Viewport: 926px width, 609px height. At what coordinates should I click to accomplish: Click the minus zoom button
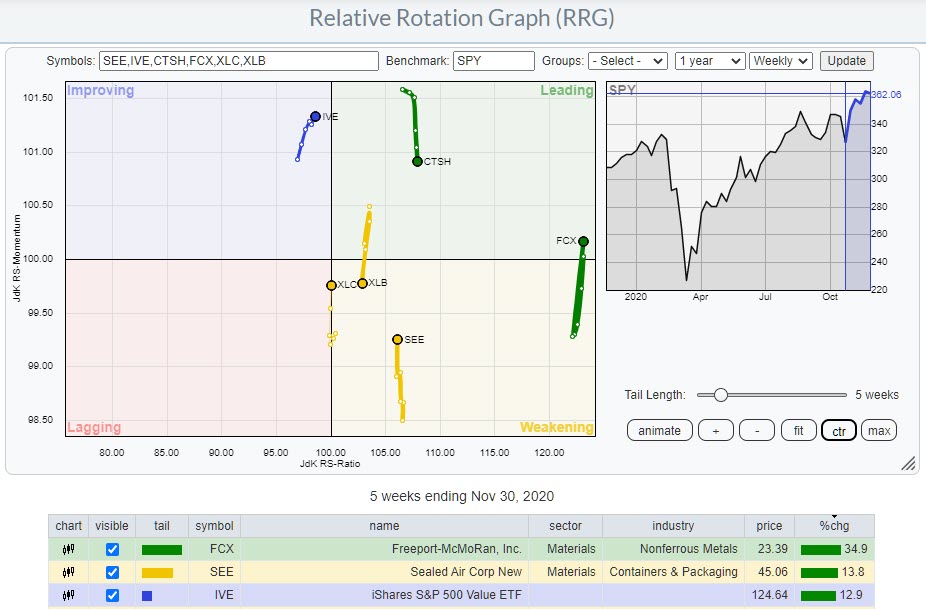(757, 431)
